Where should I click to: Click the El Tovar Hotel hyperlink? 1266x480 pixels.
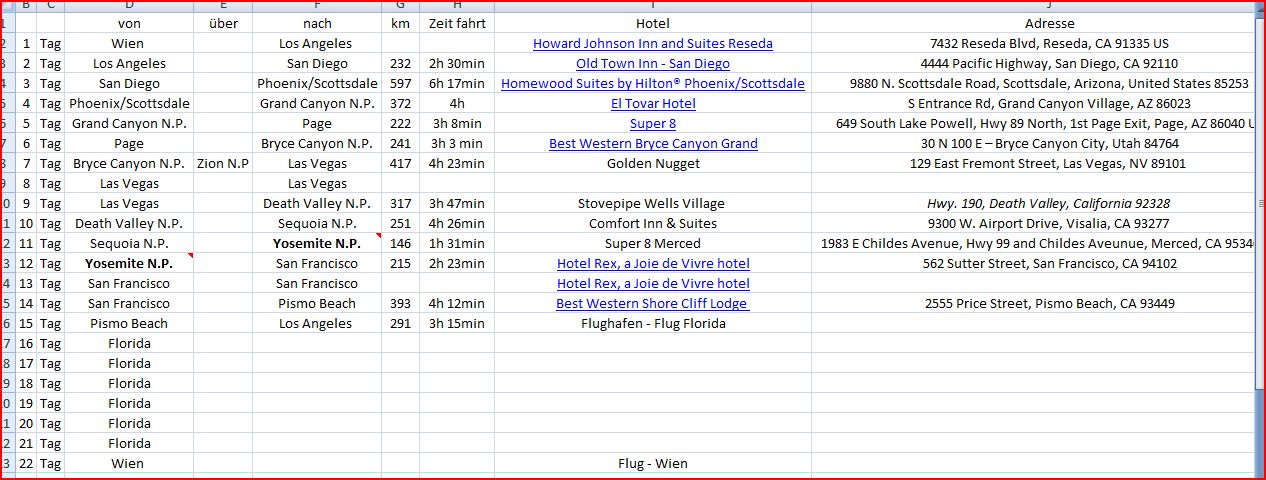(652, 104)
